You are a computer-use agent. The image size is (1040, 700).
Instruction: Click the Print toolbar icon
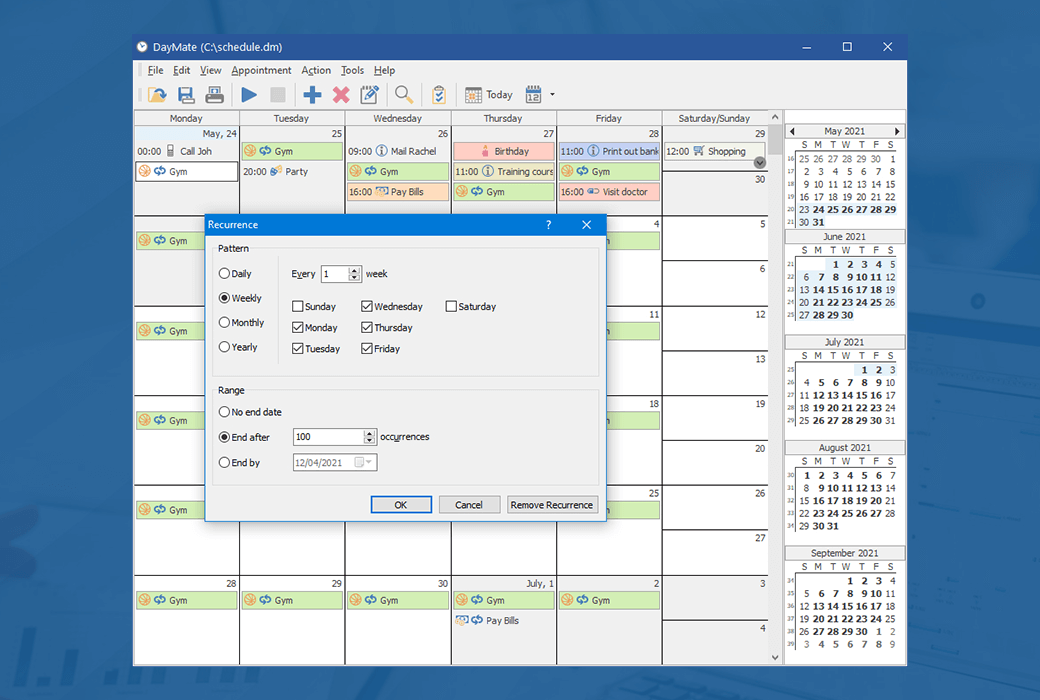214,95
